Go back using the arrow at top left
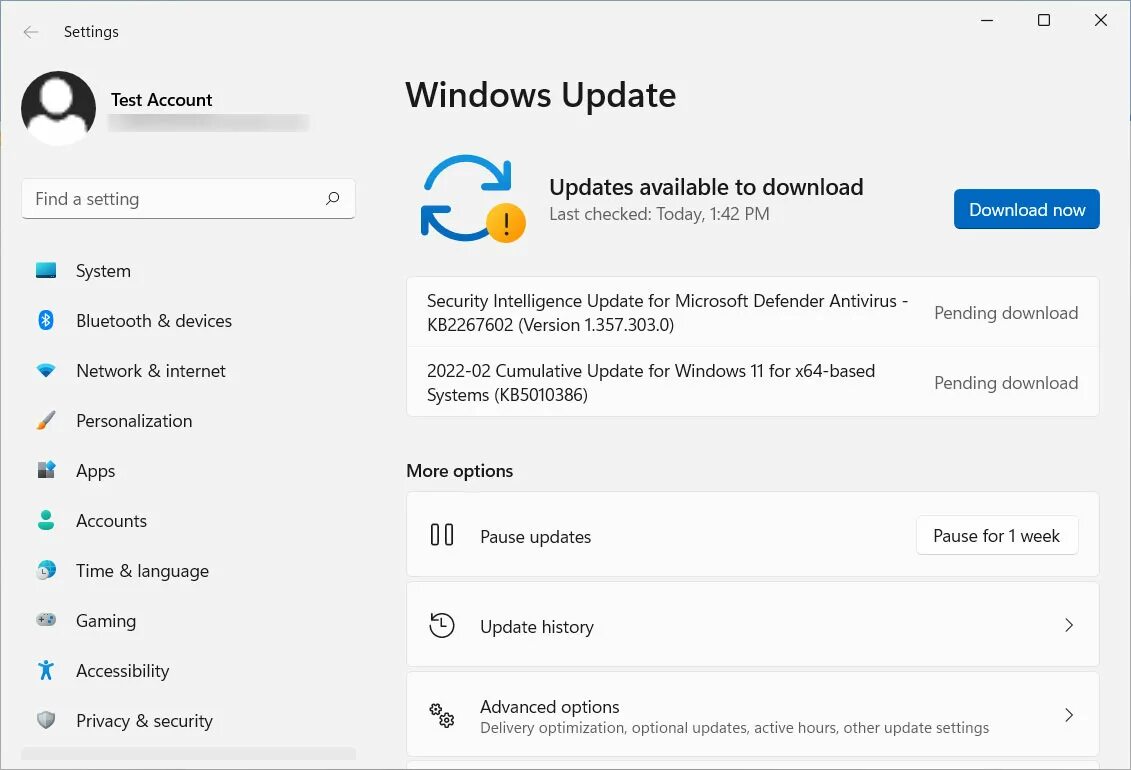This screenshot has height=770, width=1131. (x=30, y=31)
